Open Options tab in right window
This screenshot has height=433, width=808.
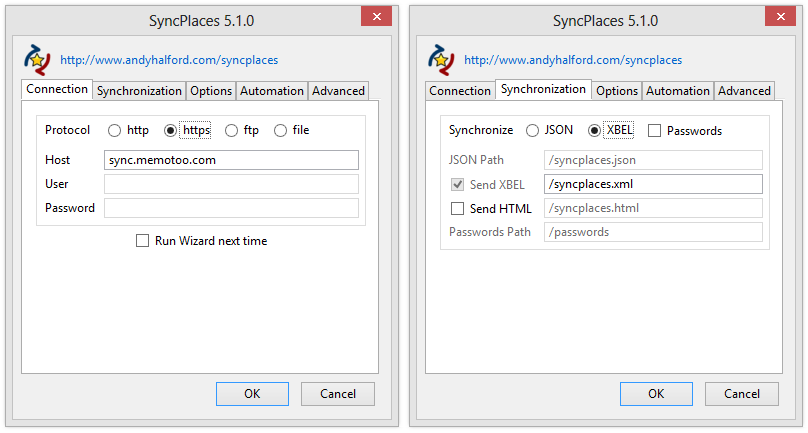click(617, 91)
